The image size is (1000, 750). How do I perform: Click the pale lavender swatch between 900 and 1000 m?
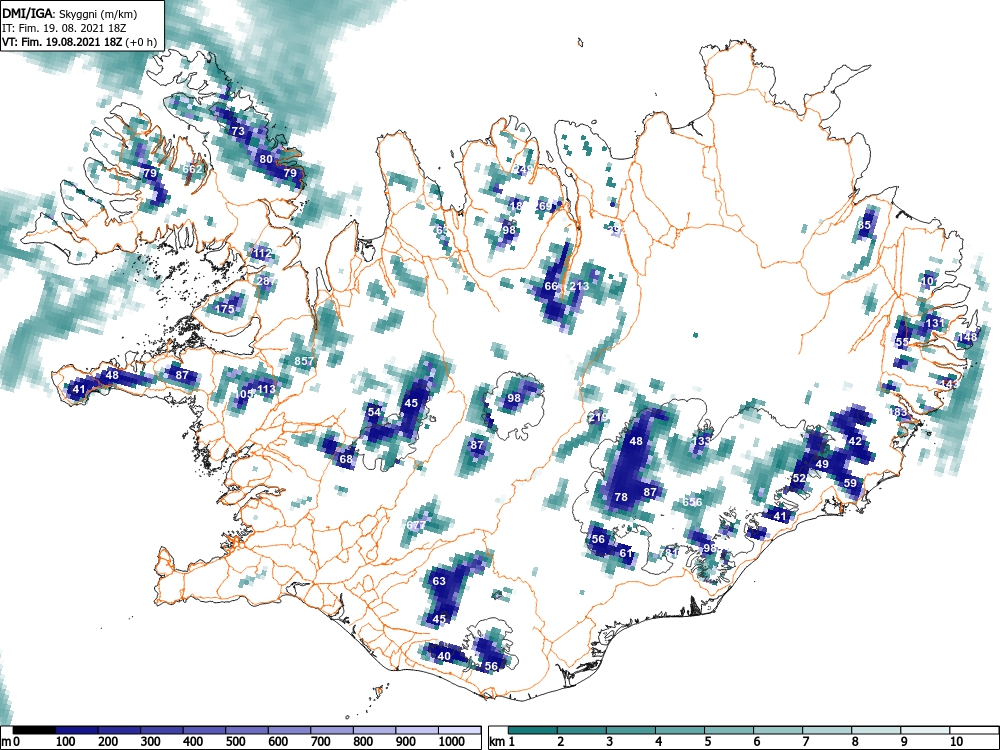[x=417, y=730]
